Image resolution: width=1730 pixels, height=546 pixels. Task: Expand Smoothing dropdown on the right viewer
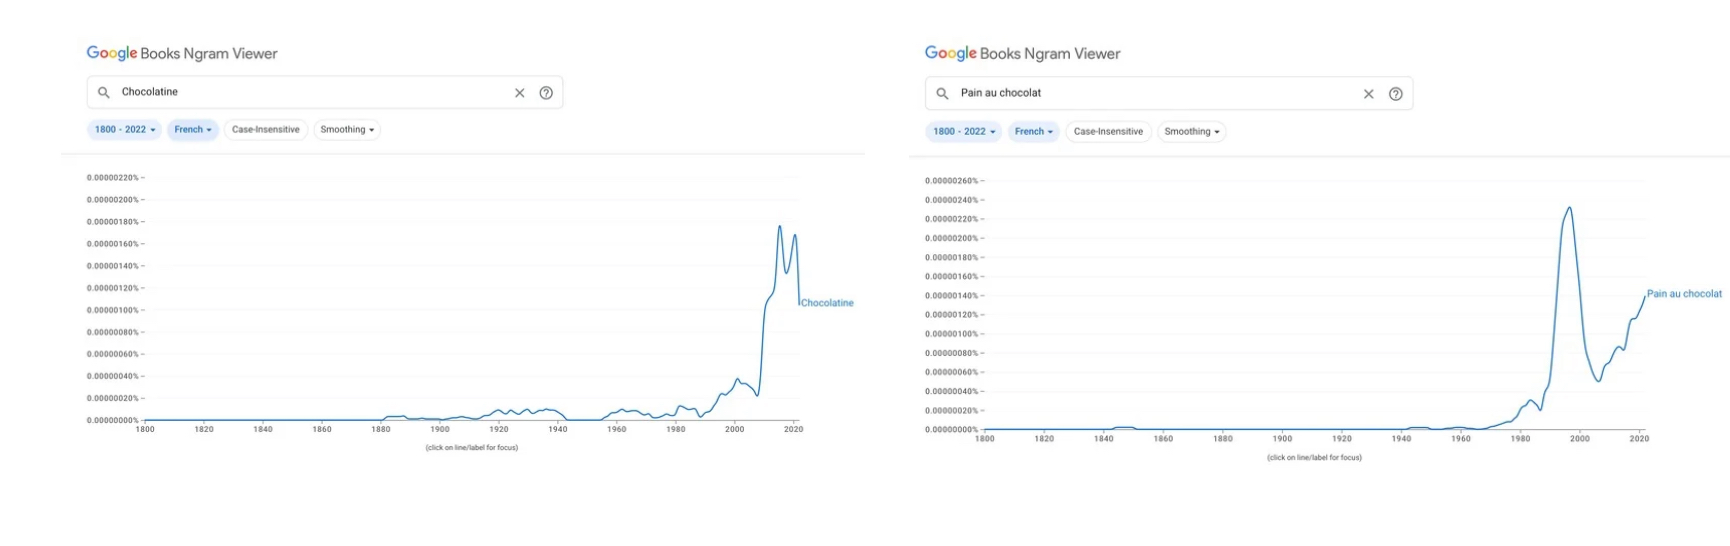click(x=1191, y=132)
